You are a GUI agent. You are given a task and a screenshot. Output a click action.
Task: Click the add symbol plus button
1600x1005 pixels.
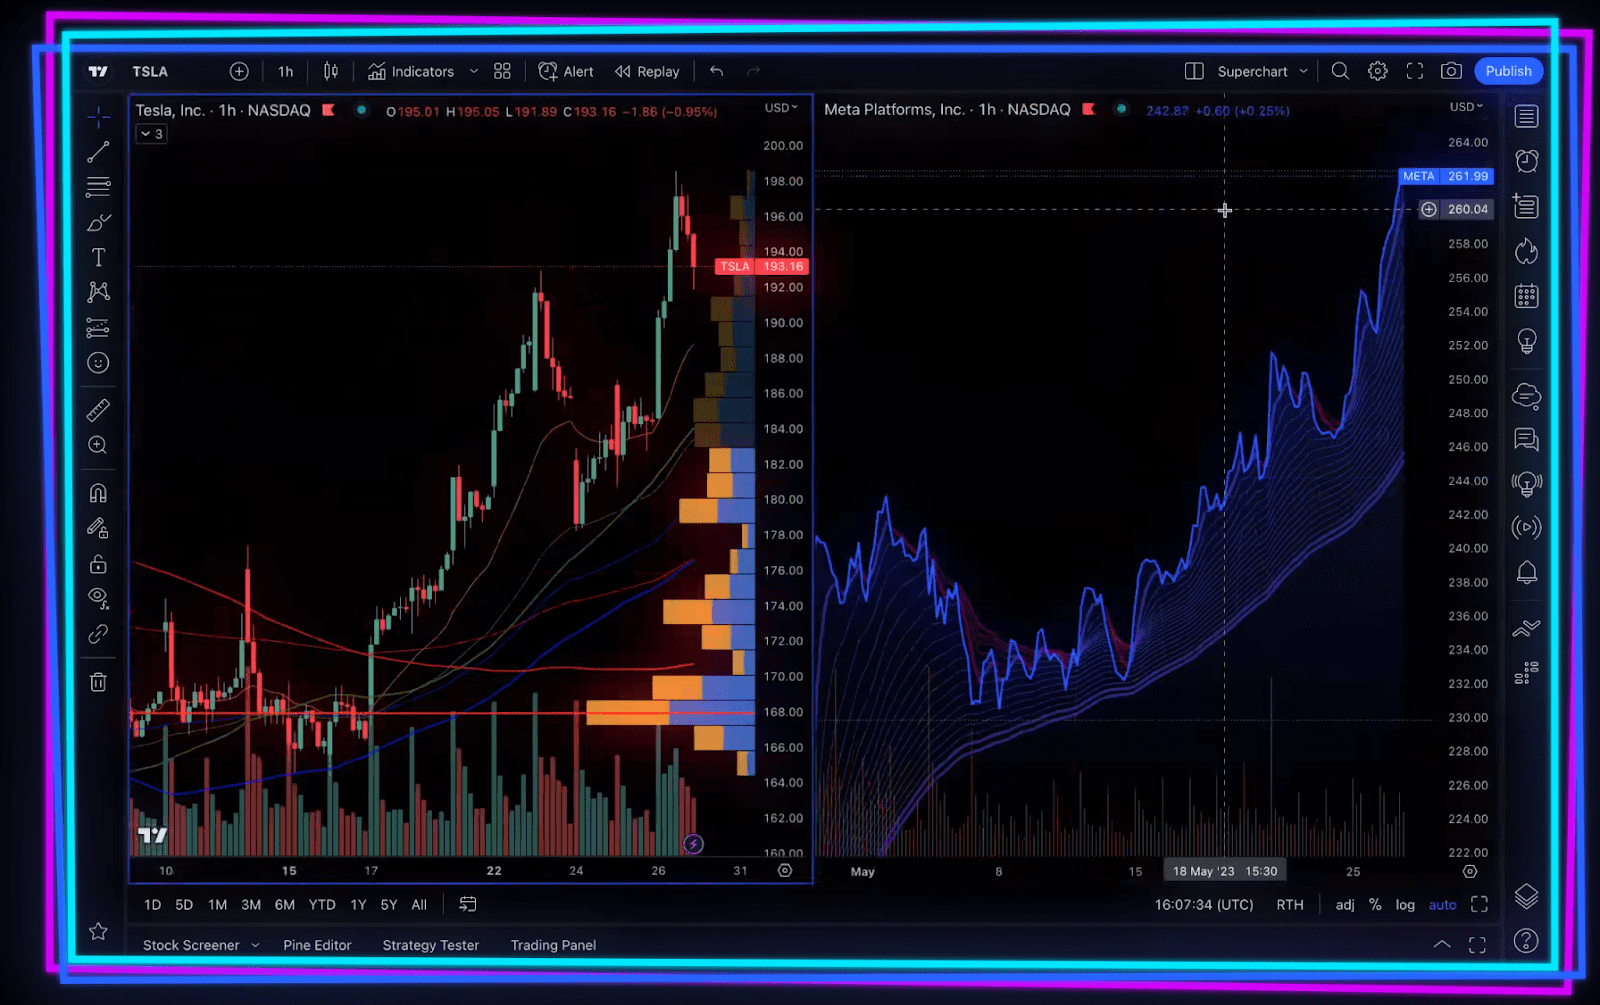click(239, 71)
